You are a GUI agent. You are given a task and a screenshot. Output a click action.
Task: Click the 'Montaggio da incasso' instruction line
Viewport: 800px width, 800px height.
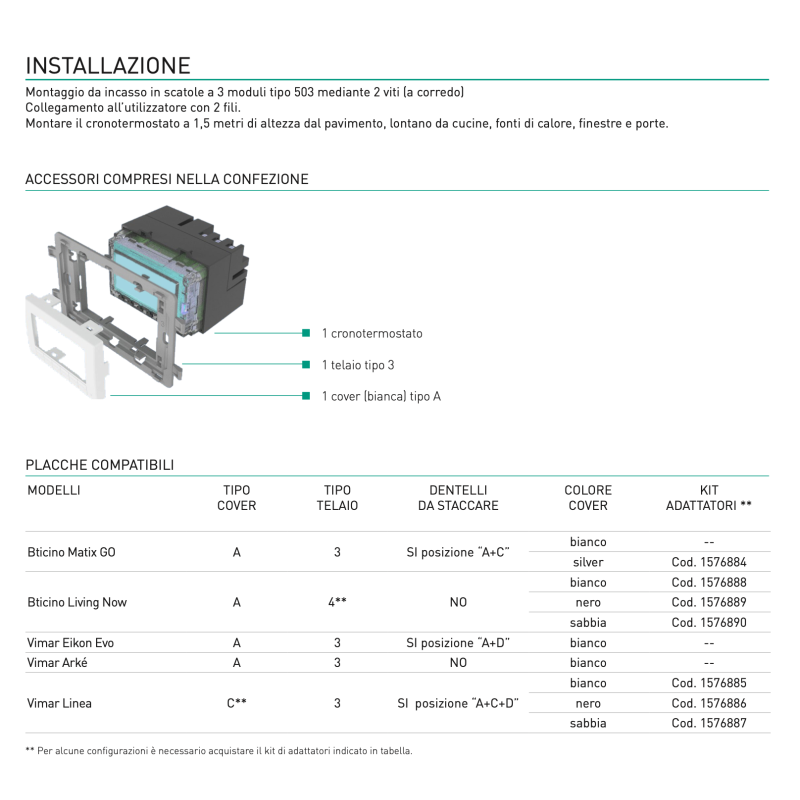tap(244, 92)
